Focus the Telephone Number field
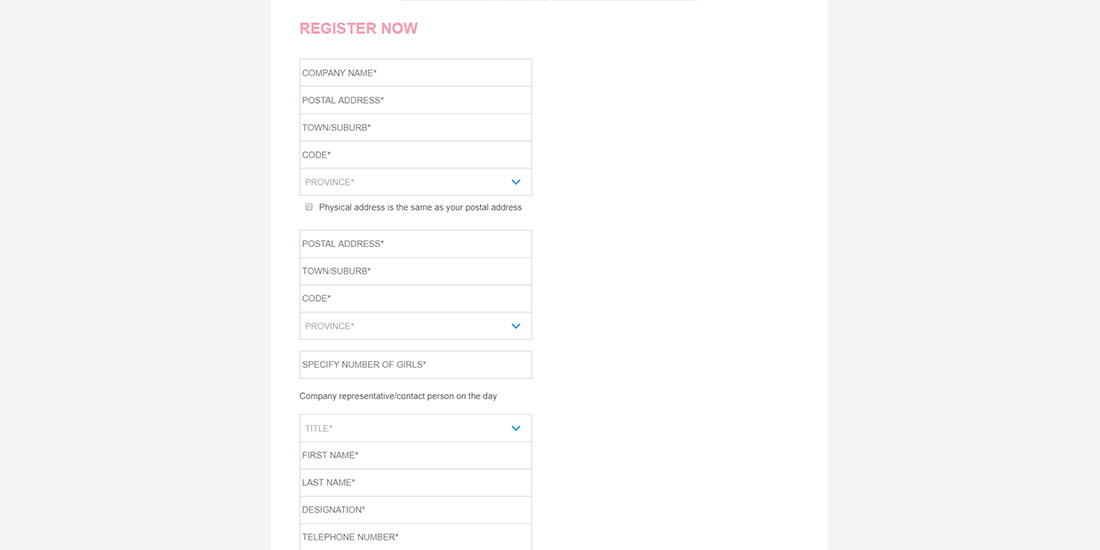1100x550 pixels. (415, 537)
